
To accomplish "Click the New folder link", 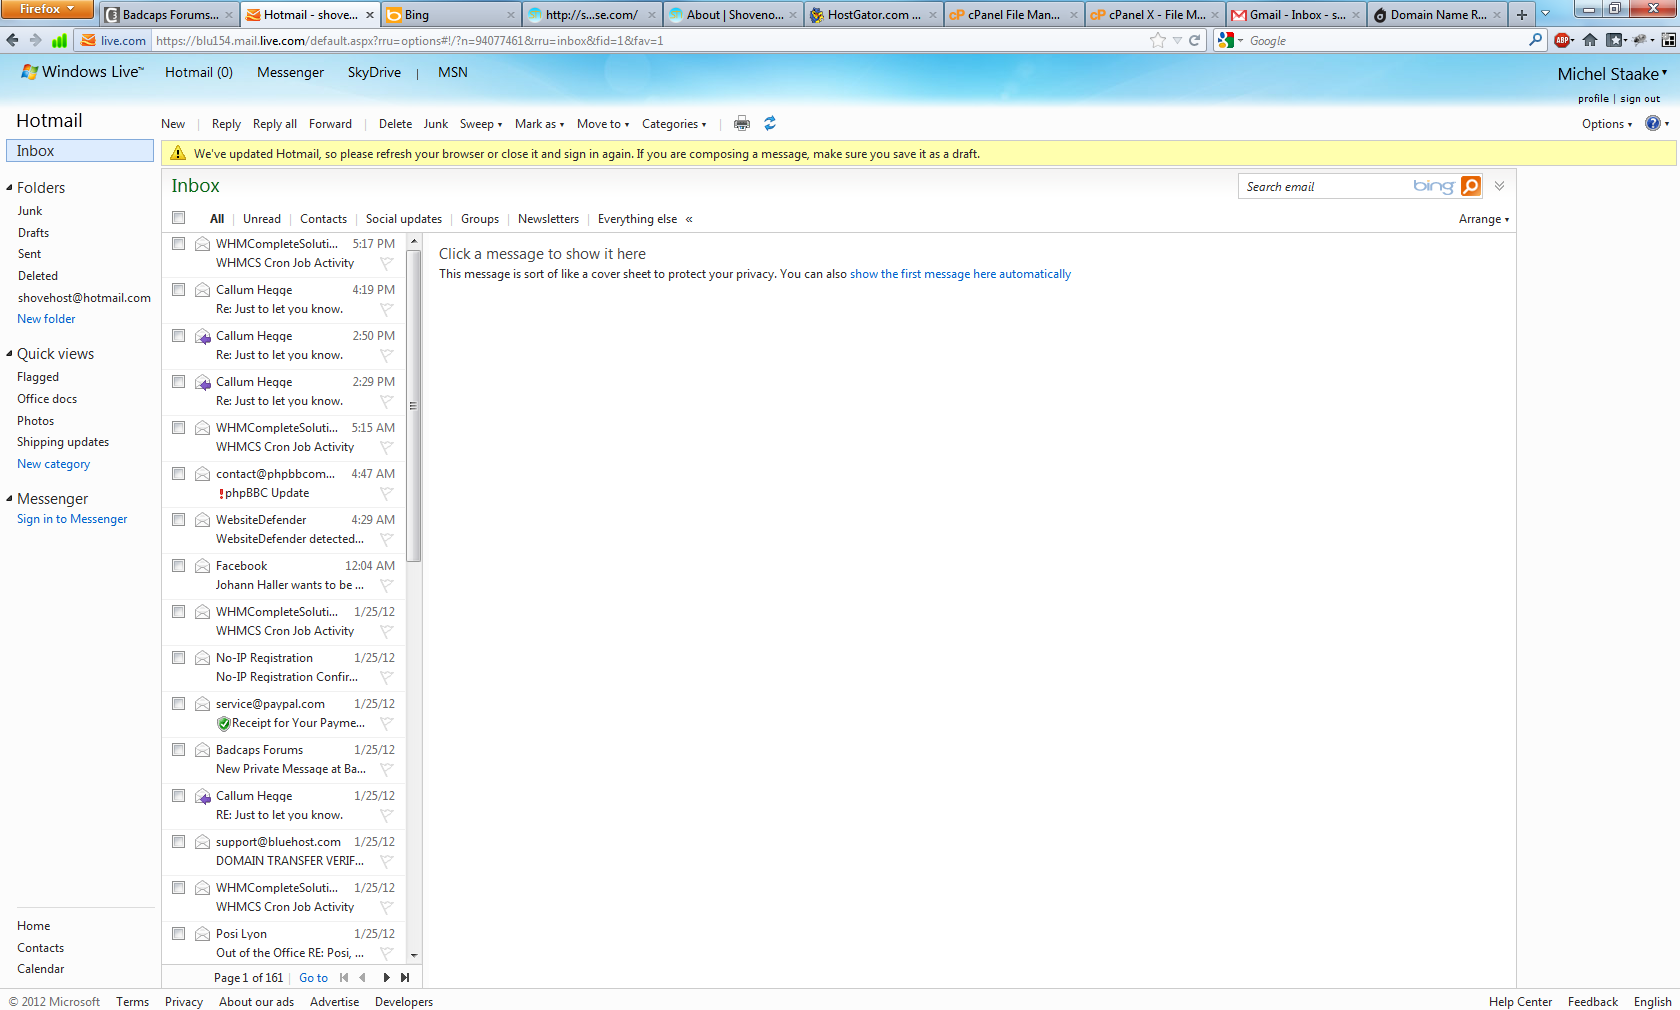I will point(46,319).
